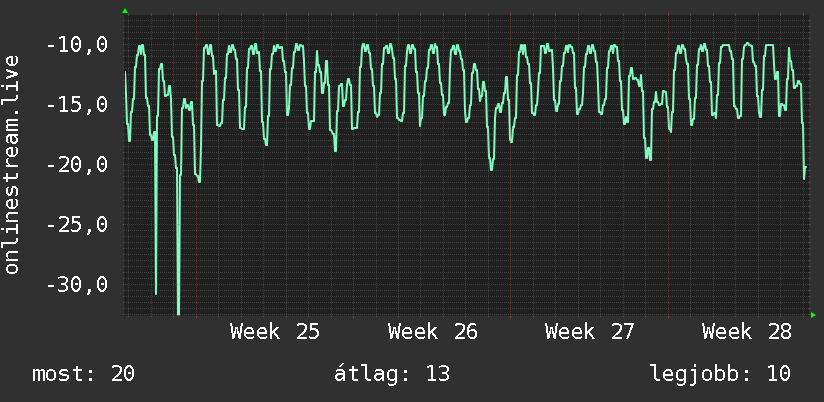Click the 'legjobb: 10' best value text
Viewport: 824px width, 402px height.
720,374
